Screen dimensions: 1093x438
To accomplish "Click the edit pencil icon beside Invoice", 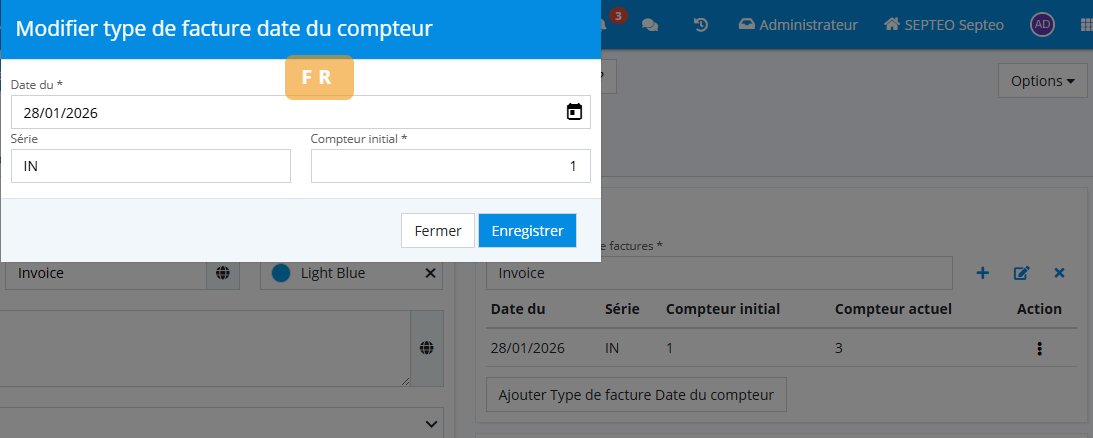I will click(1021, 273).
